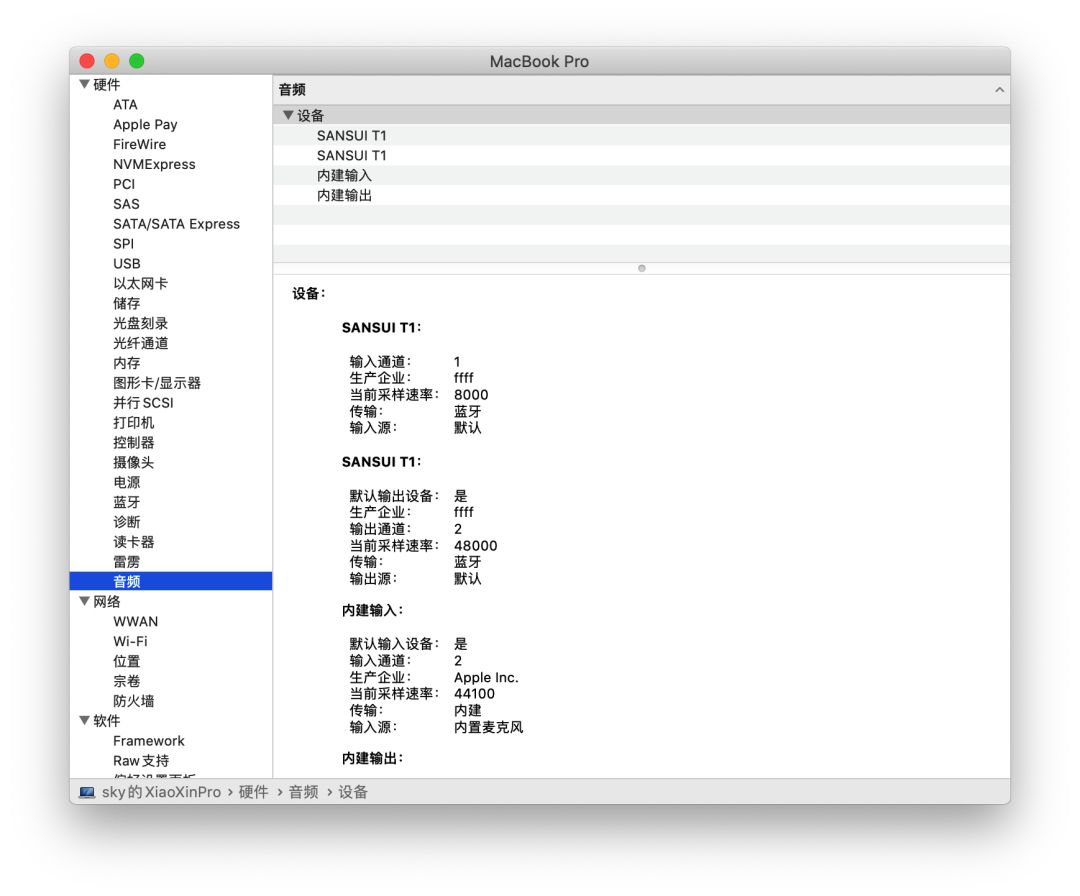Click the 内建输入: detail heading

pos(373,611)
